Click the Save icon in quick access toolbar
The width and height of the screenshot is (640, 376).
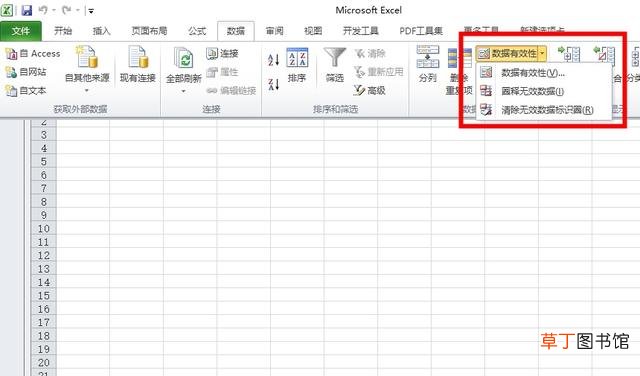pyautogui.click(x=27, y=10)
